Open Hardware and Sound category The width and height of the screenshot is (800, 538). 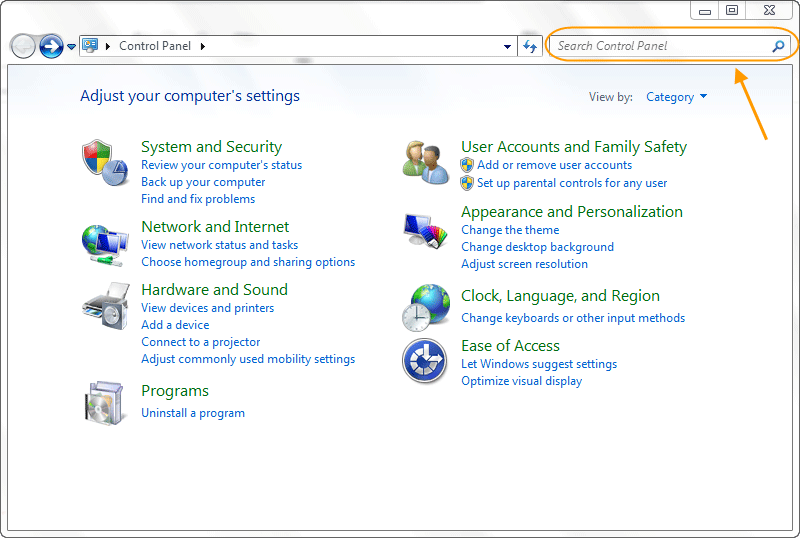(x=214, y=290)
